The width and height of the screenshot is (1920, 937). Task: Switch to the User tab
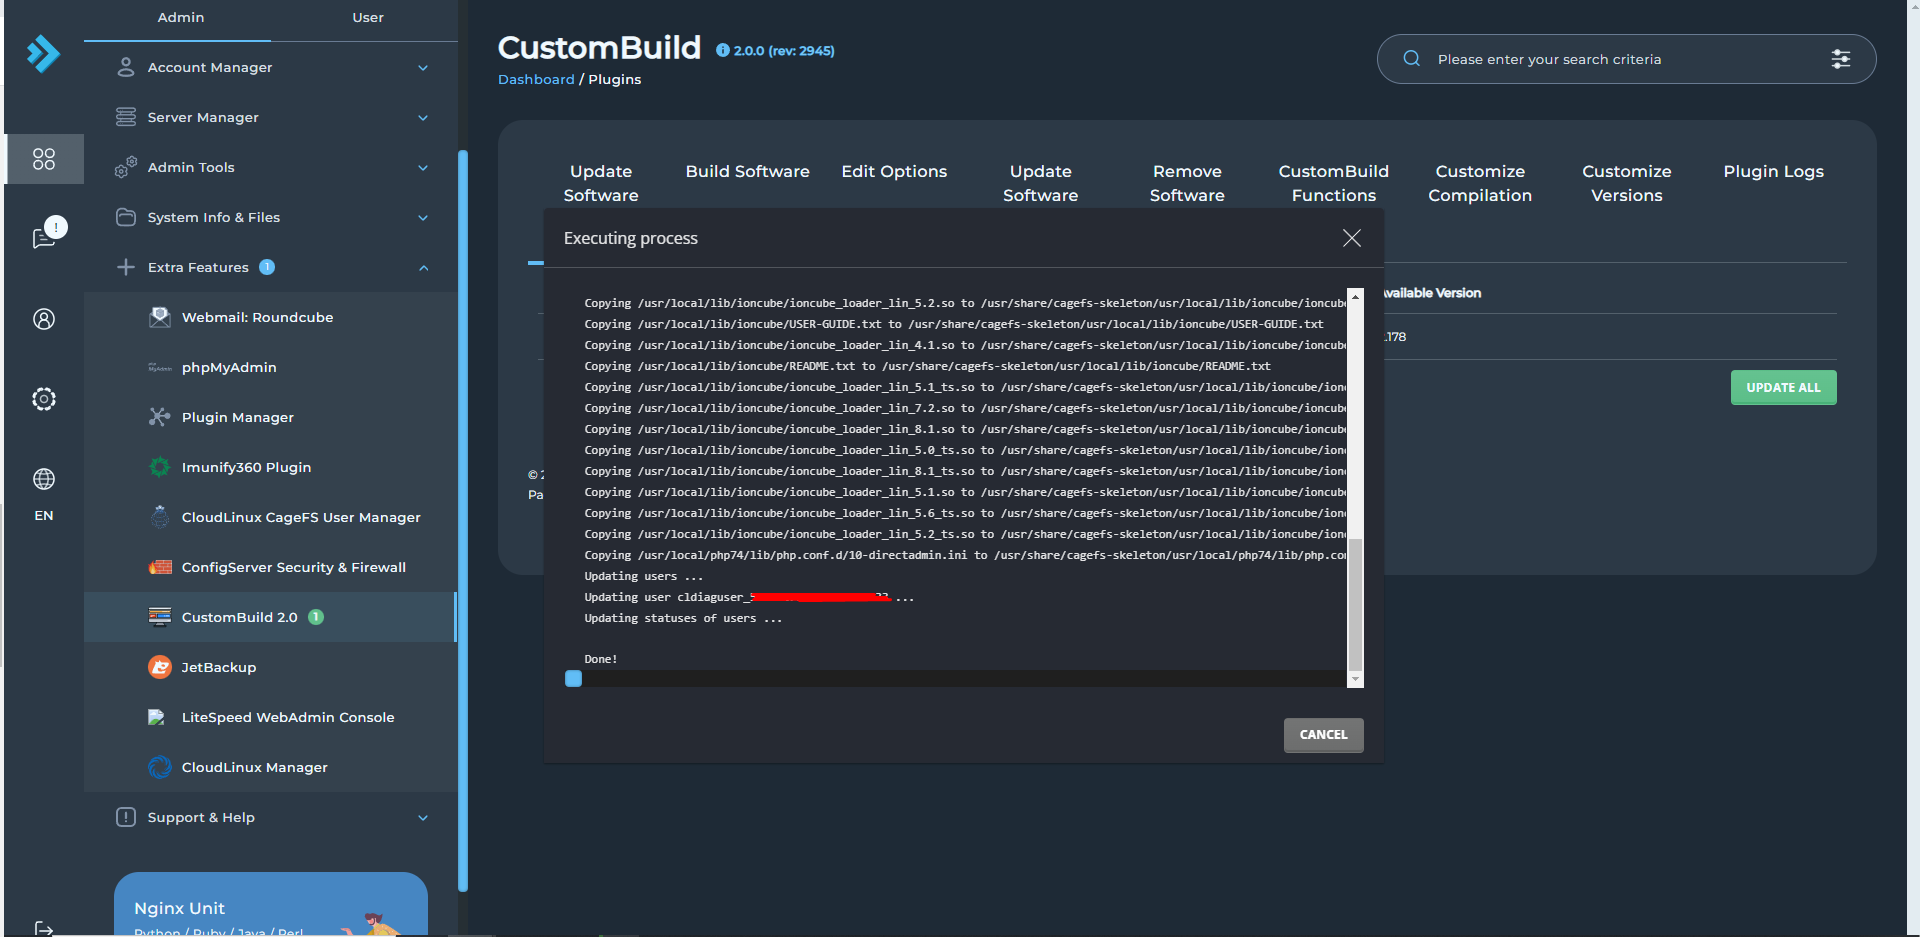click(x=367, y=18)
